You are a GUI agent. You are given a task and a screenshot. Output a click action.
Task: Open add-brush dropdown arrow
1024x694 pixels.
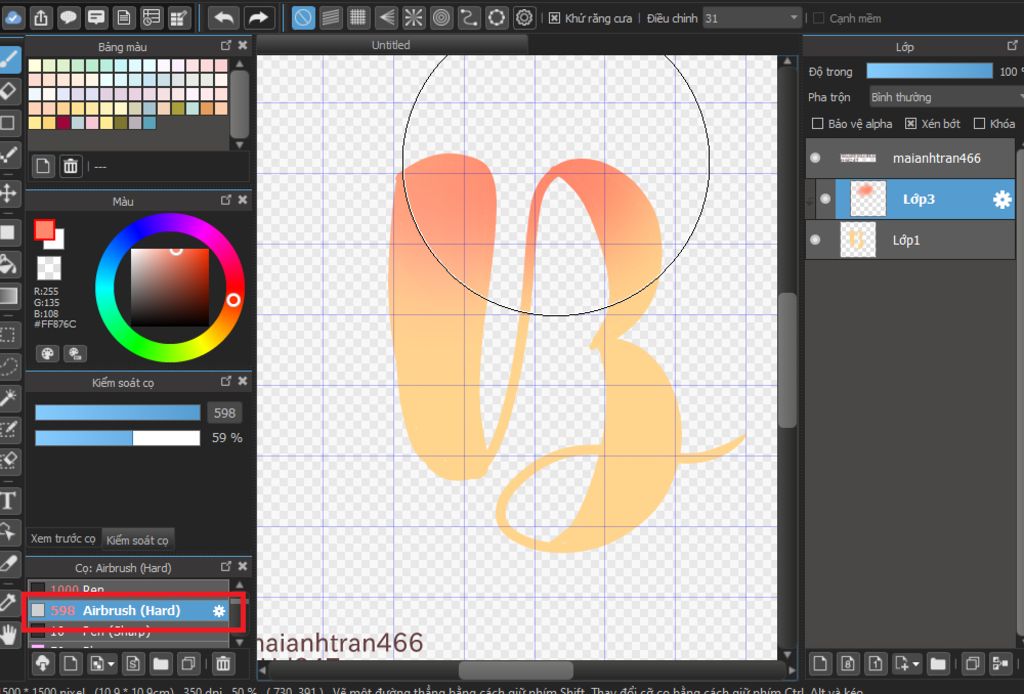(x=111, y=665)
